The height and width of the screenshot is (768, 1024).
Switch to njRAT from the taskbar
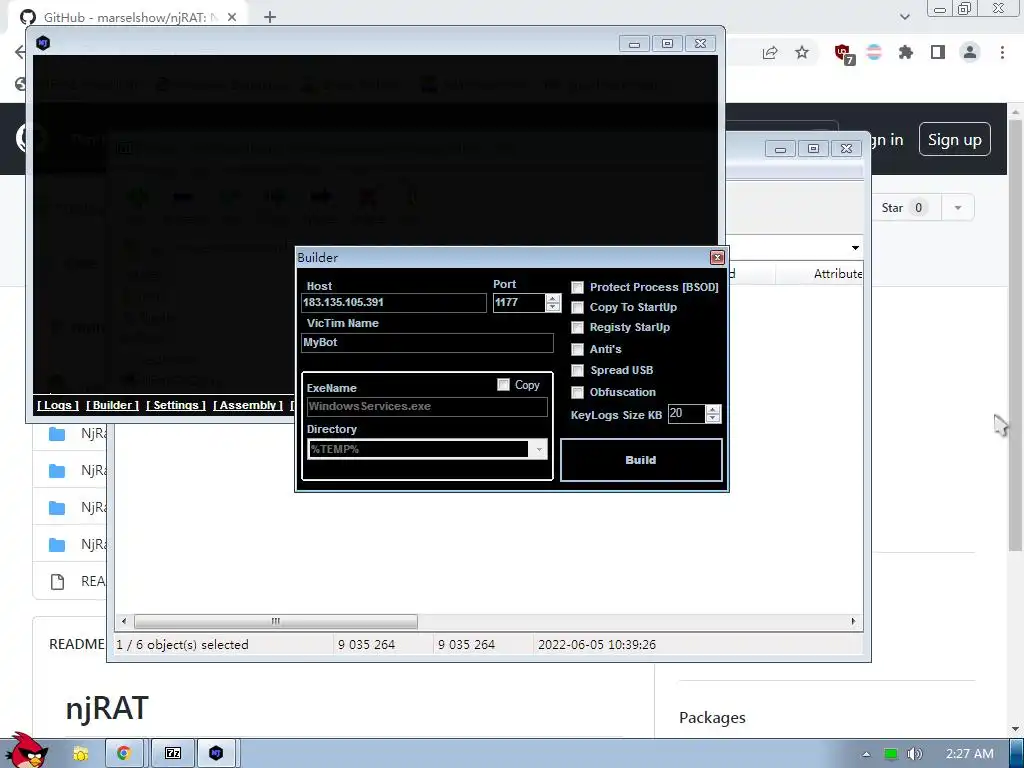pos(216,754)
